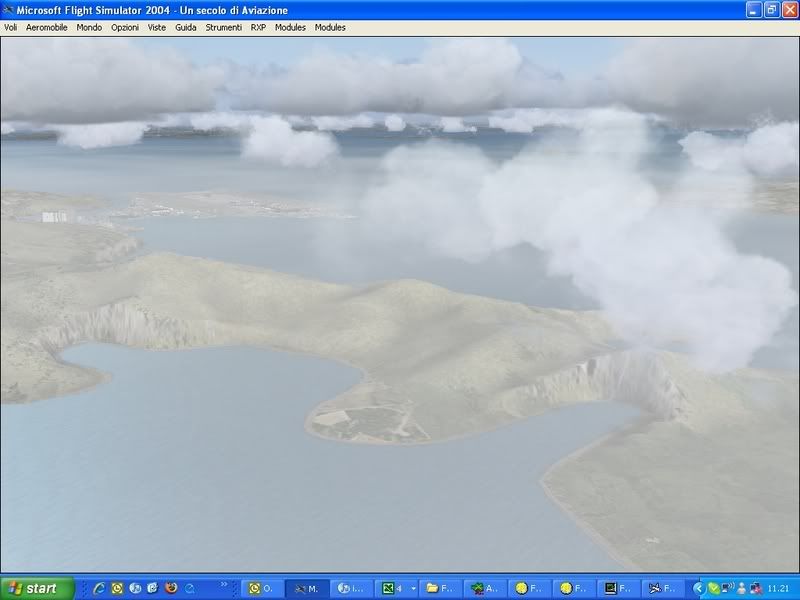Expand hidden system tray icons arrow
The image size is (800, 600).
point(698,589)
